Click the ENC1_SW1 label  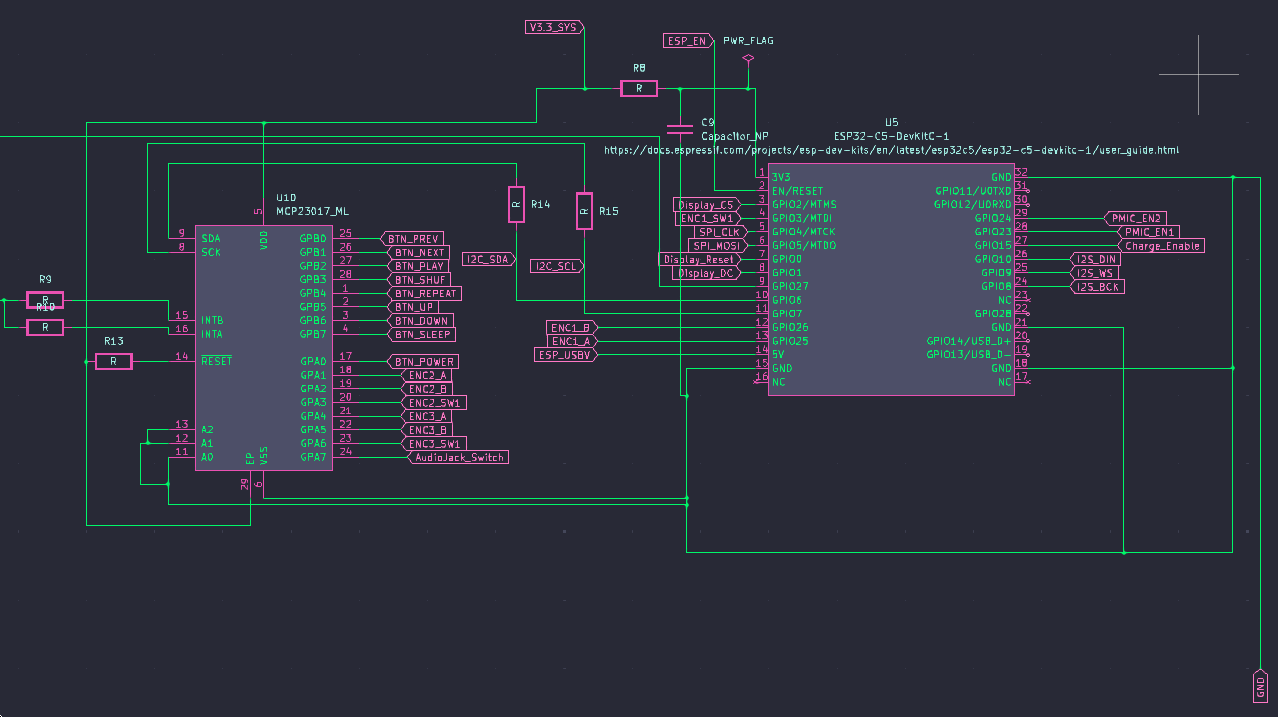click(x=709, y=218)
